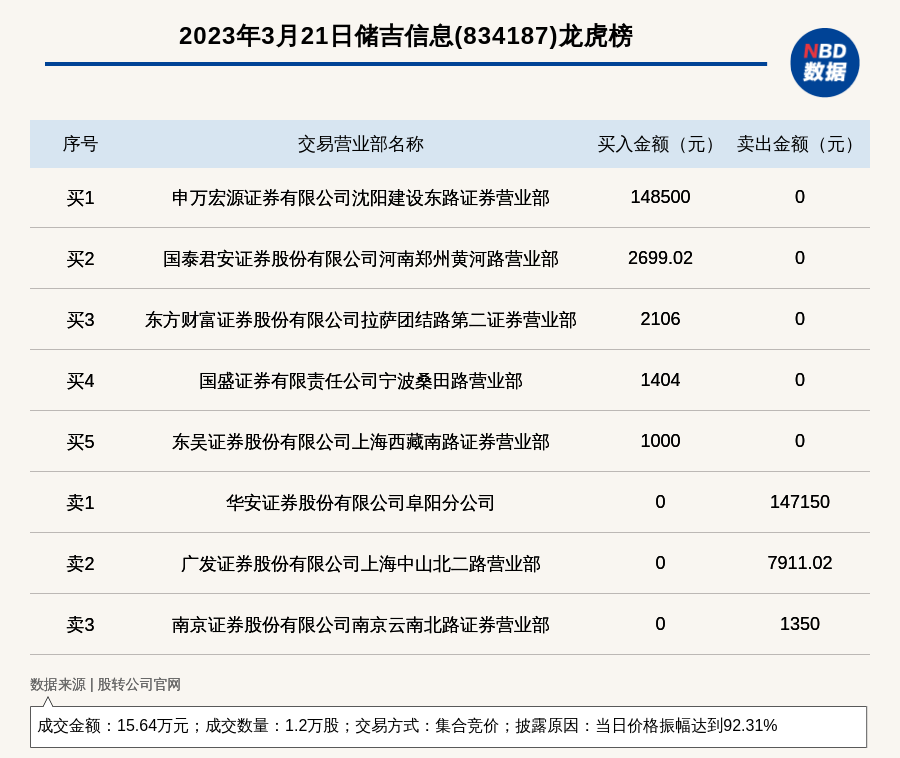Select 国盛证券有限责任公司宁波桑田路营业部 cell
900x758 pixels.
pos(360,381)
